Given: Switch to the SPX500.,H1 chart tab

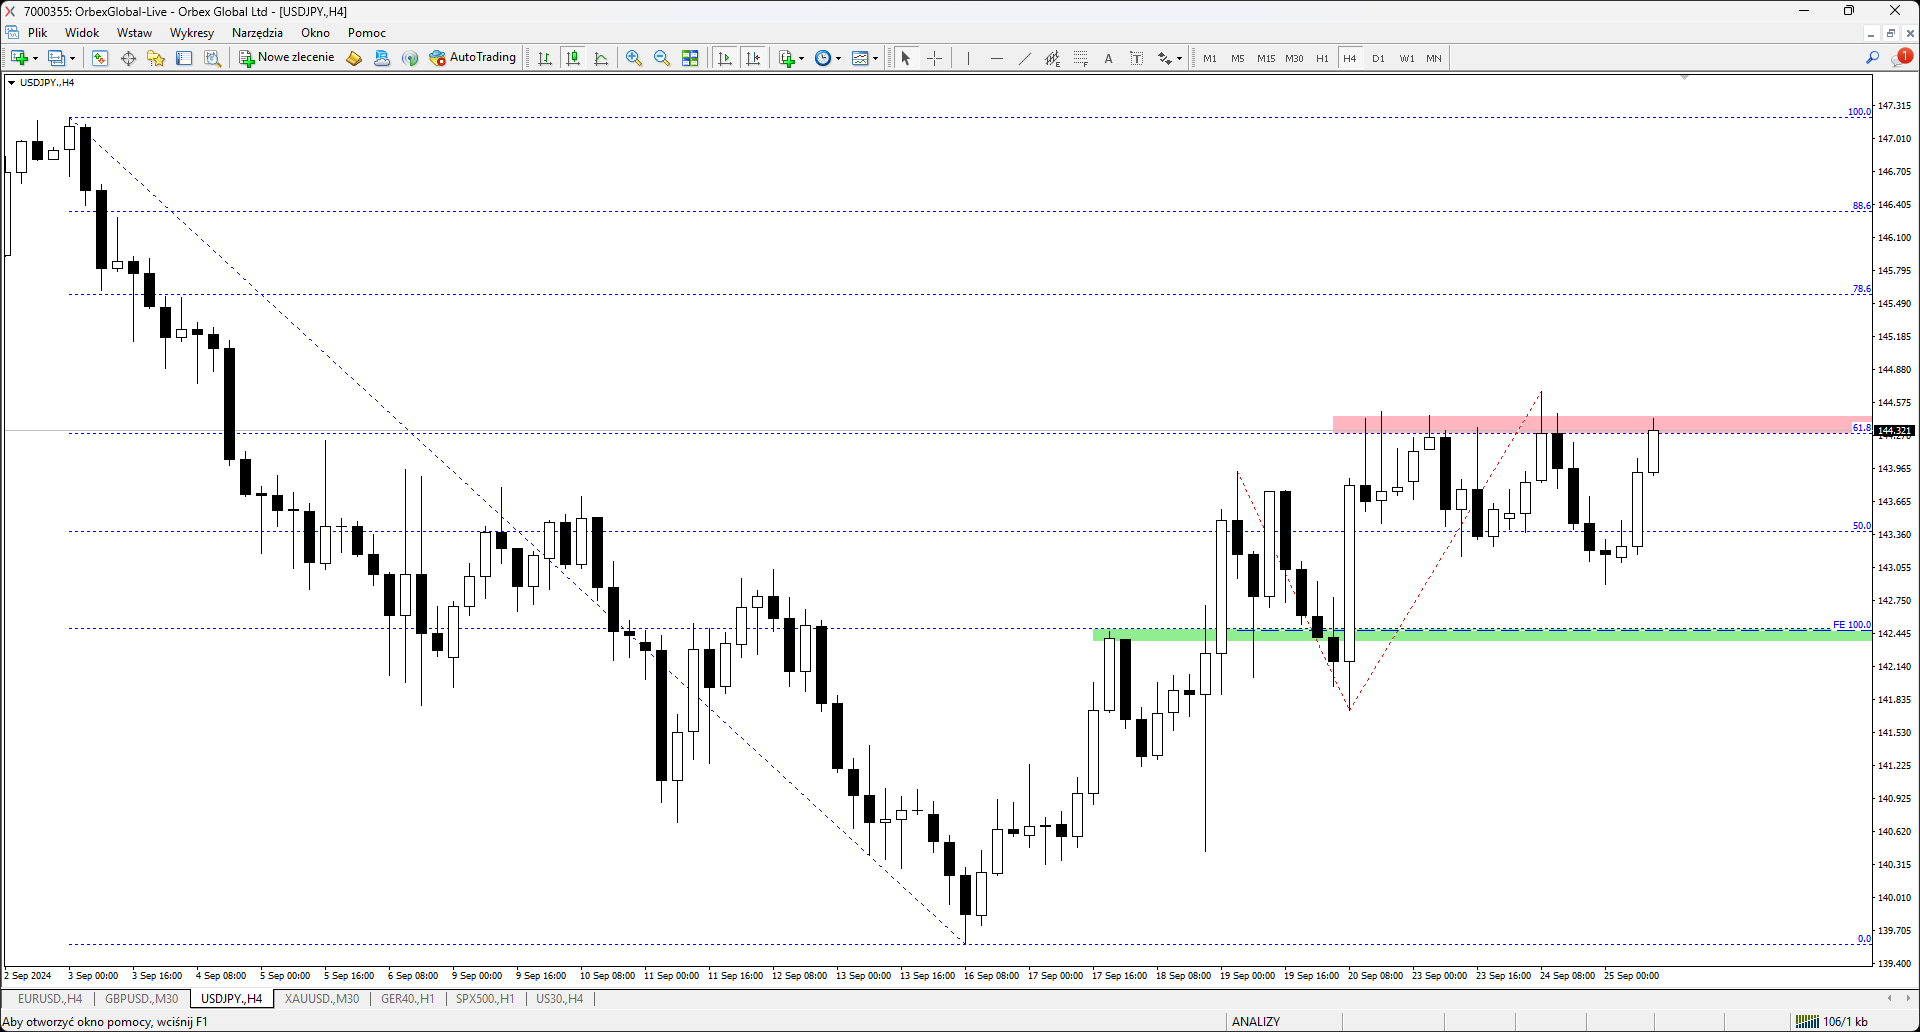Looking at the screenshot, I should point(485,999).
